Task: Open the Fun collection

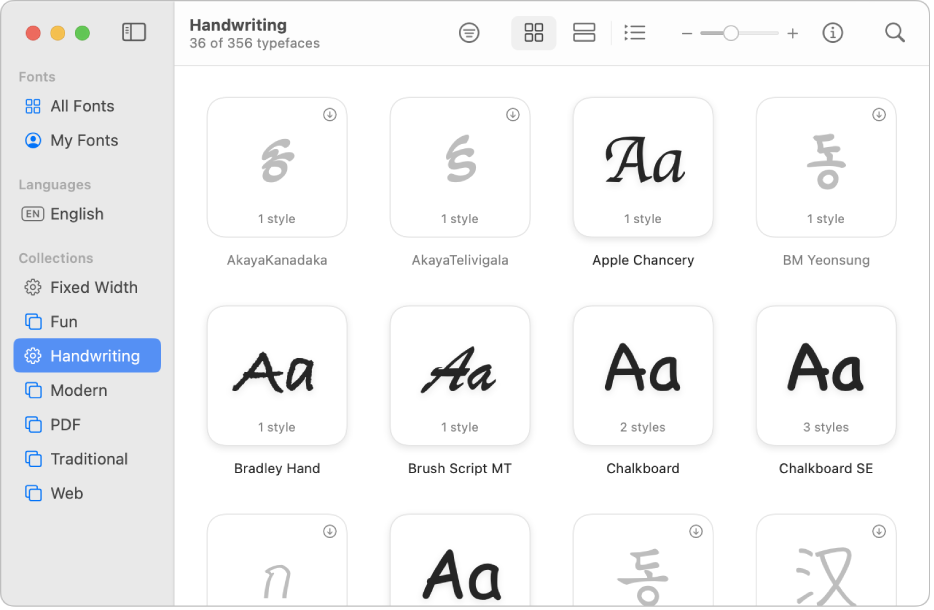Action: click(x=87, y=322)
